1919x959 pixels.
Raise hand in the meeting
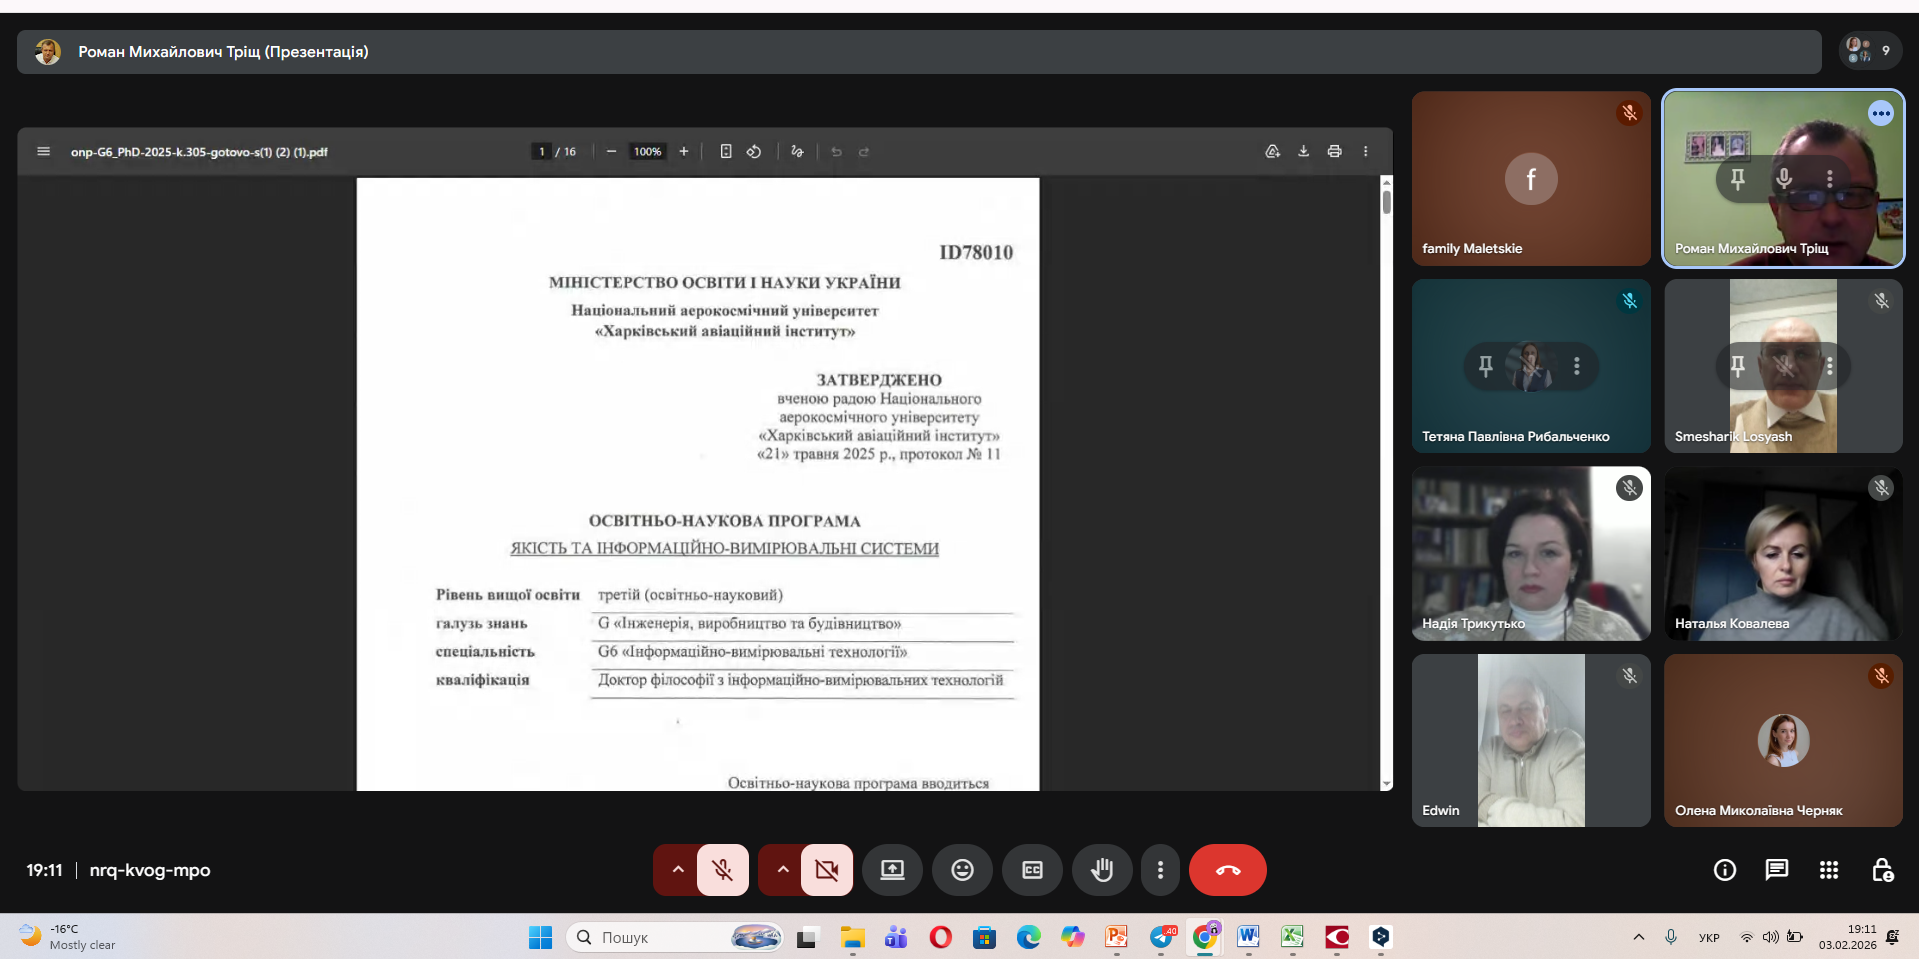[1102, 870]
